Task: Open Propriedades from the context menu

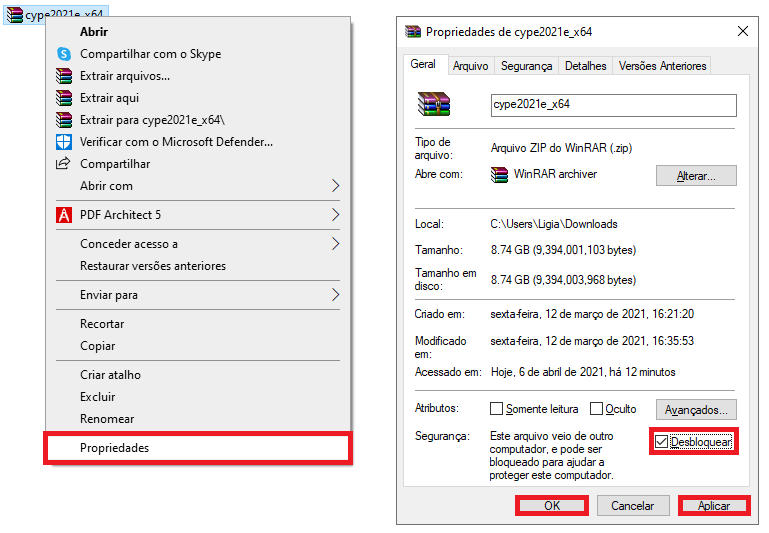Action: [x=198, y=448]
